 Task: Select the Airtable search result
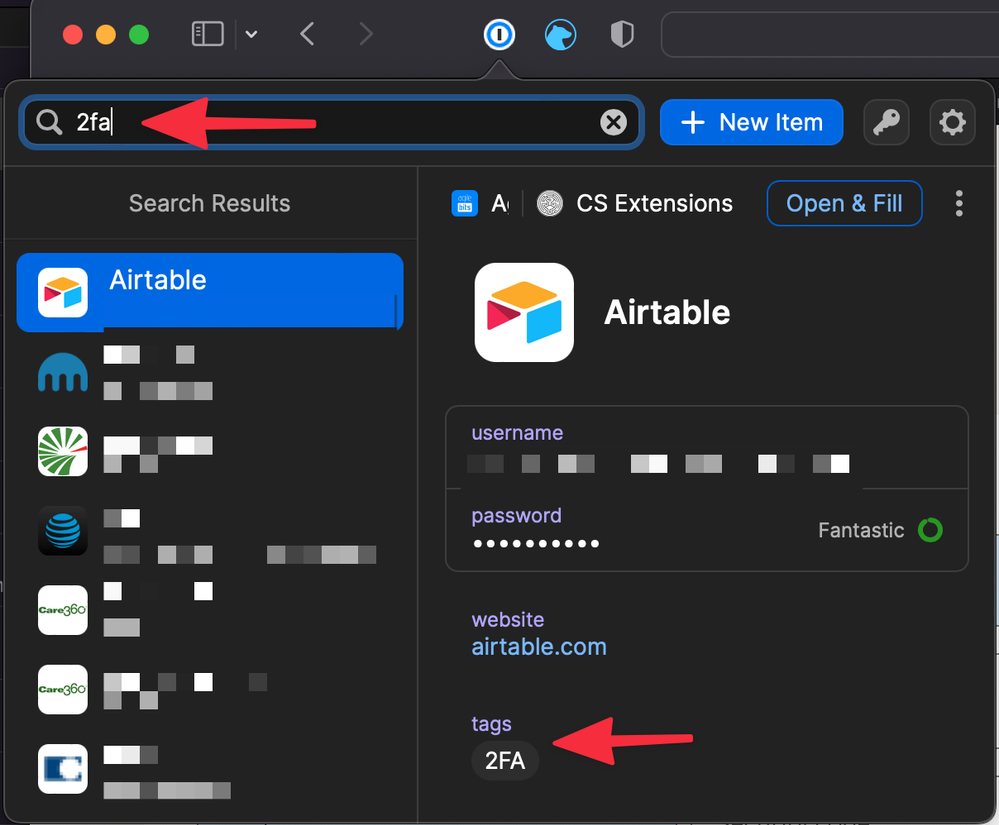[210, 292]
